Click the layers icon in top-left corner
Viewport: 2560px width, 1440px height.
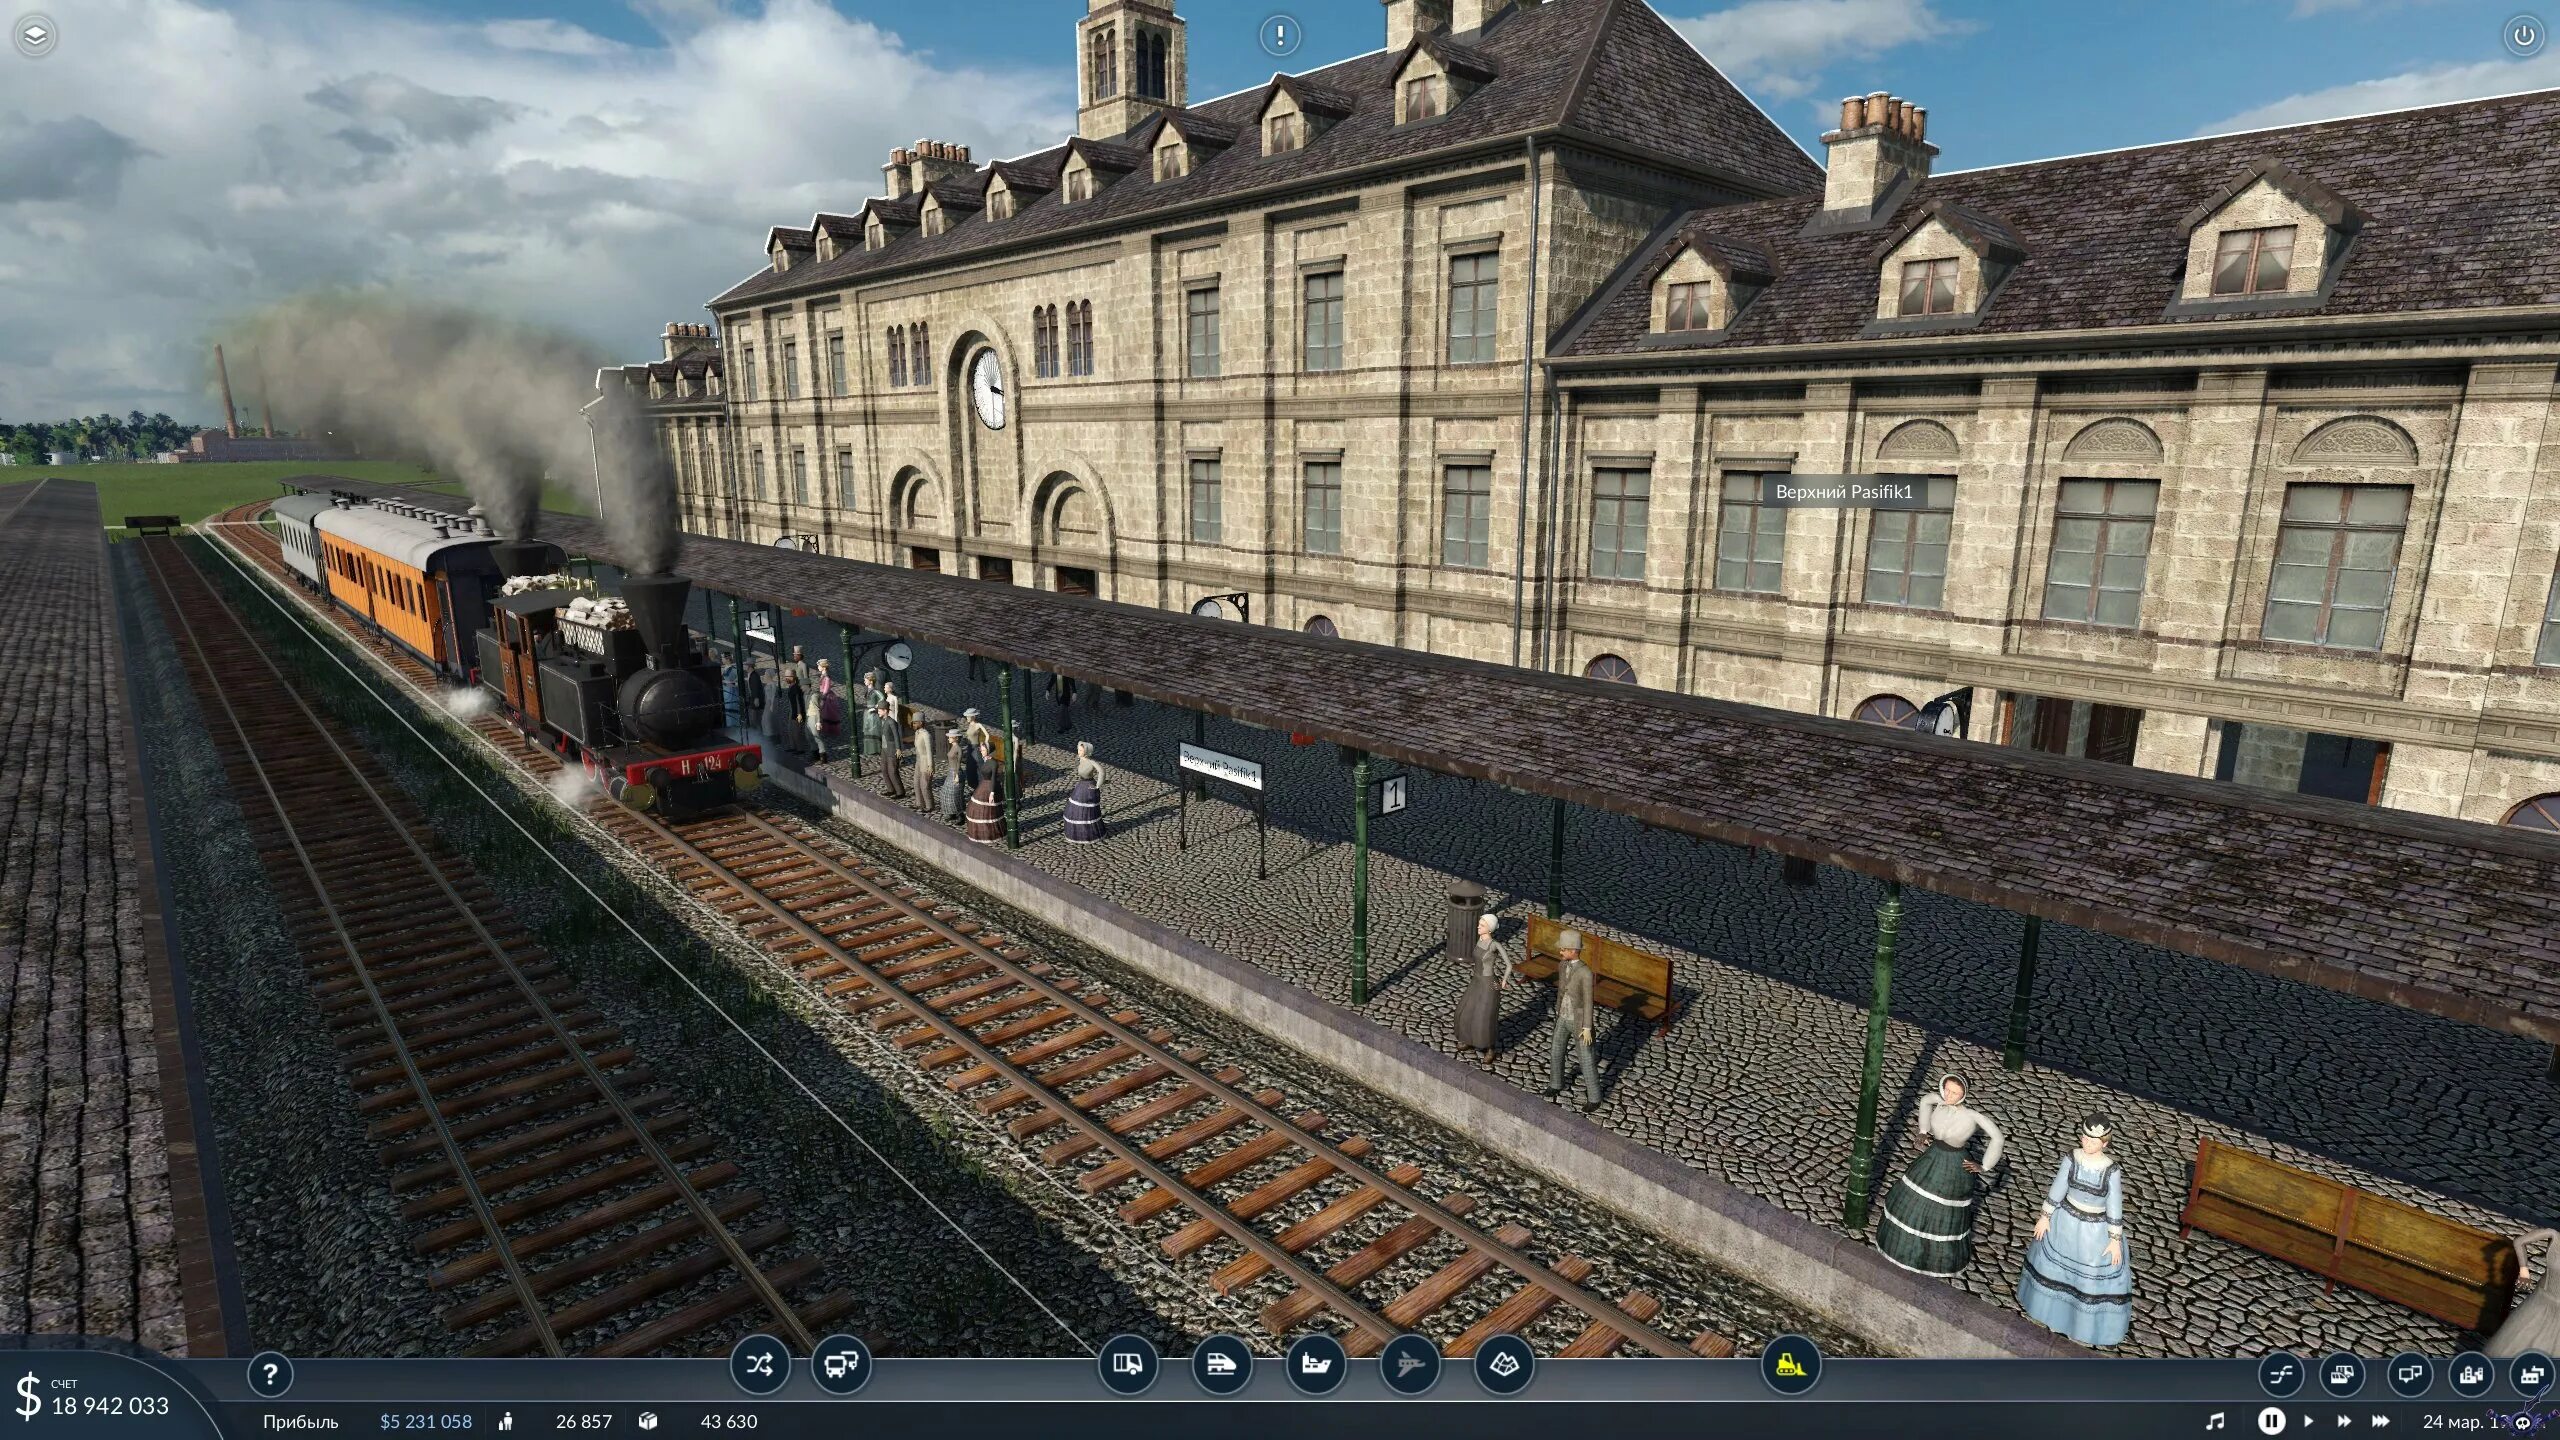tap(35, 35)
